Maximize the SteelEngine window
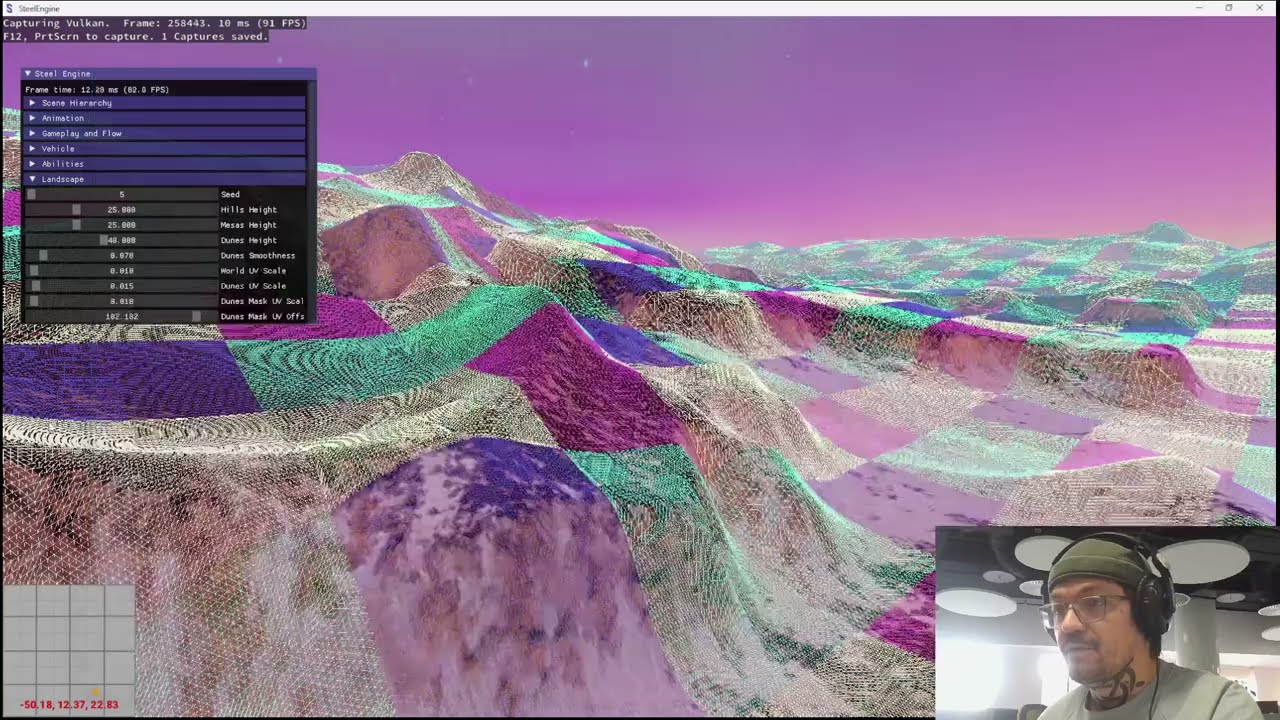Viewport: 1280px width, 720px height. pos(1229,8)
